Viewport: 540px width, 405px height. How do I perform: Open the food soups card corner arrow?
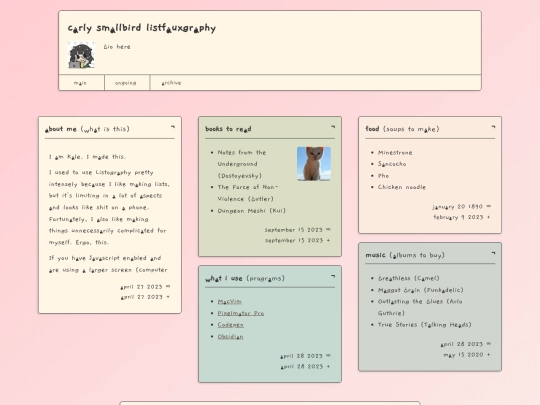coord(493,127)
